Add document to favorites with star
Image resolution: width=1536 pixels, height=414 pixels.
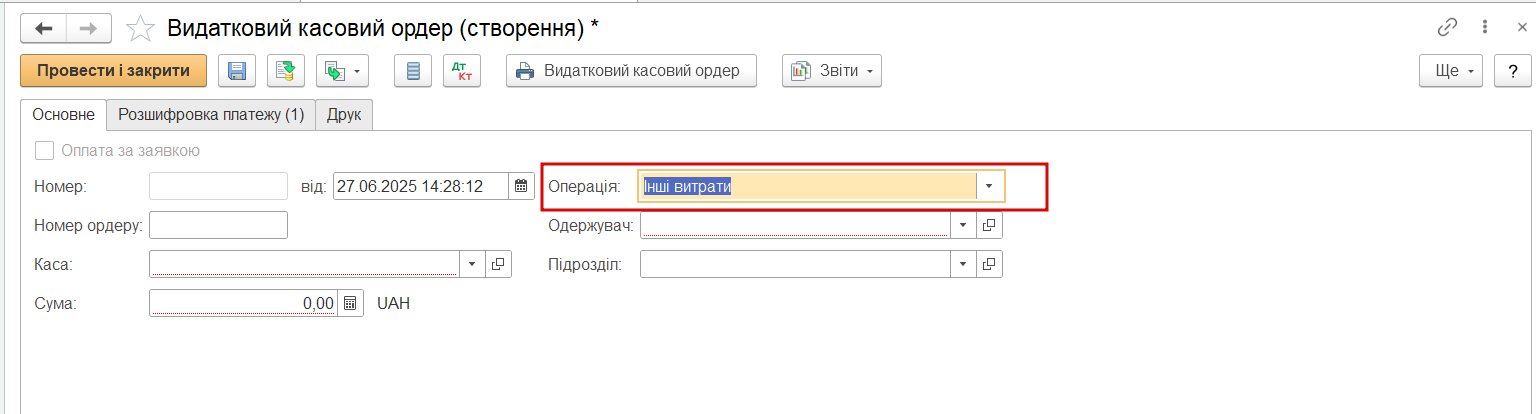click(x=140, y=29)
